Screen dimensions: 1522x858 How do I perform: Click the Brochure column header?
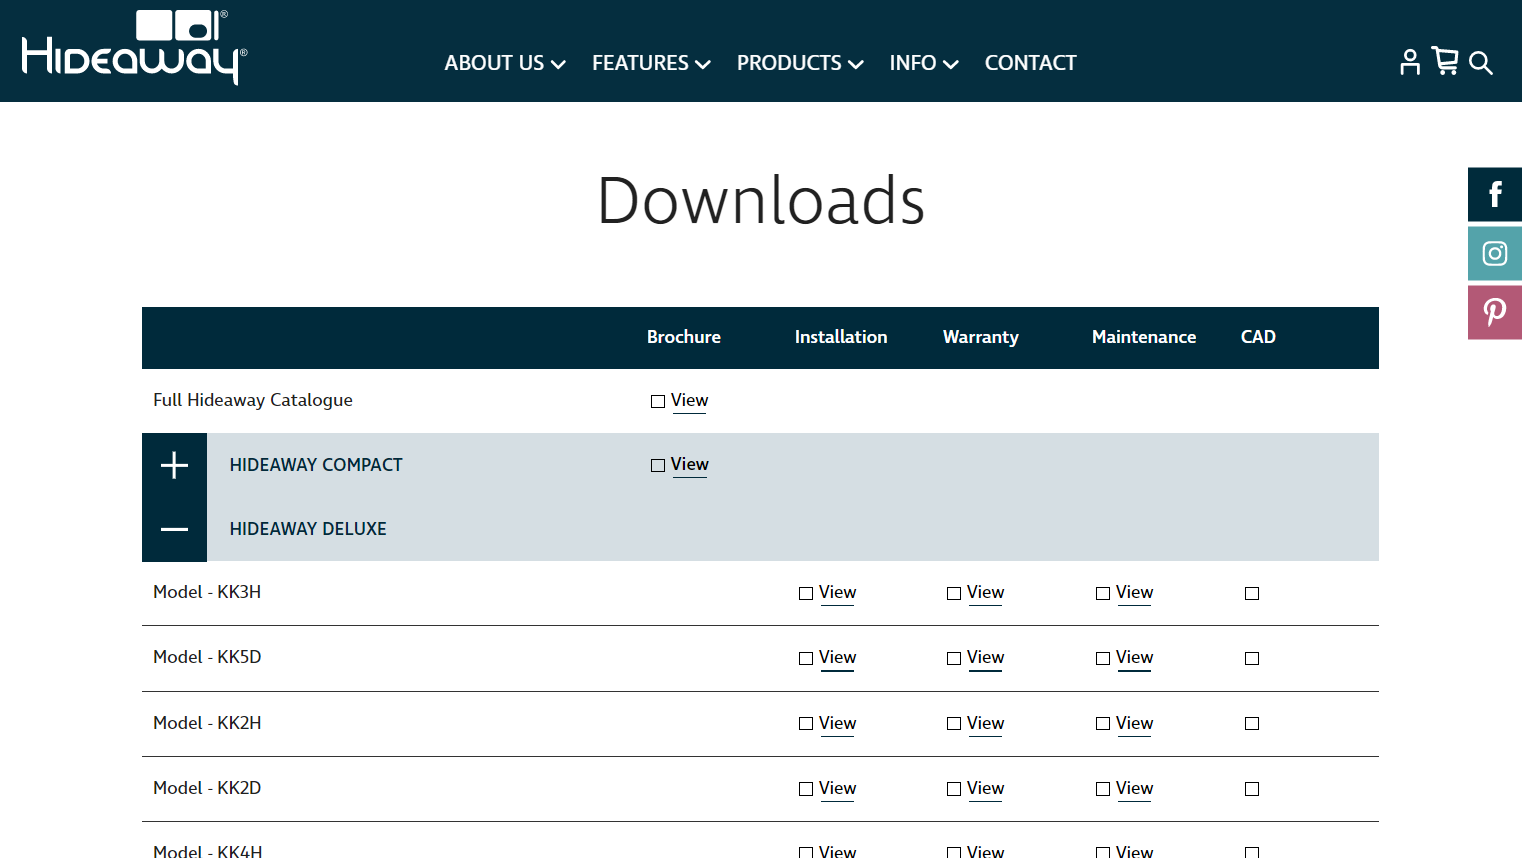684,337
